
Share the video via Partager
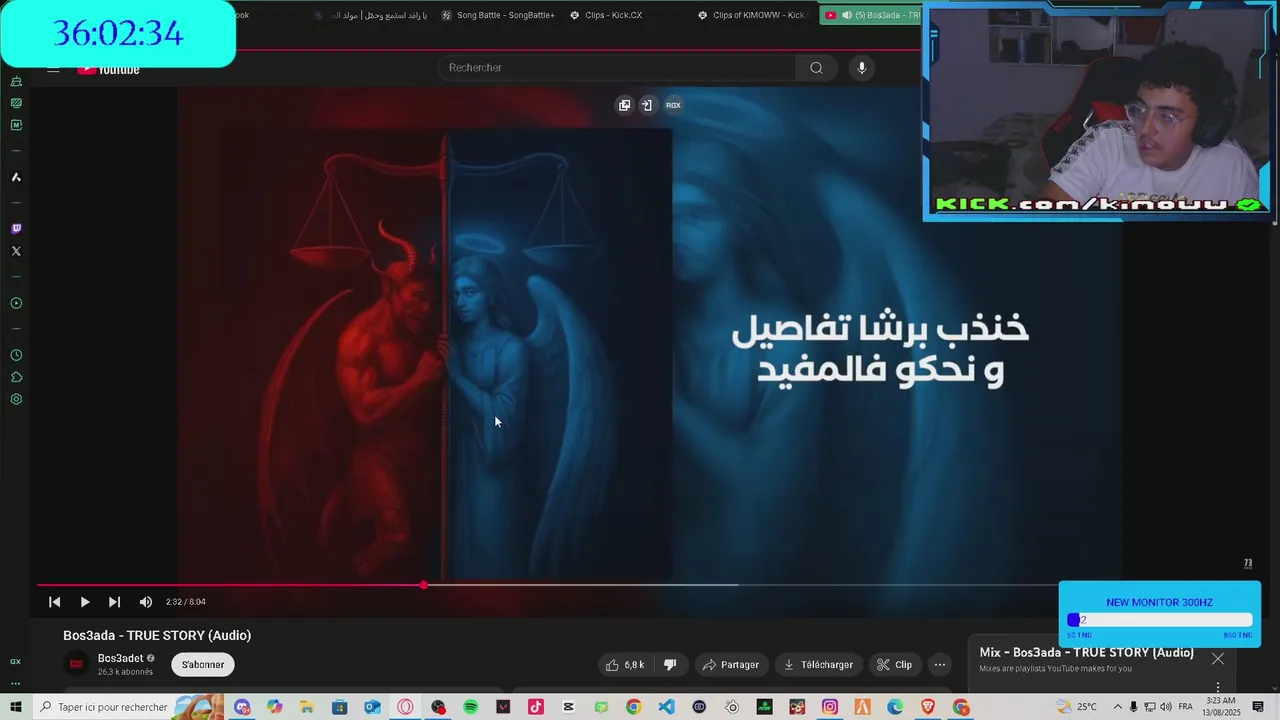point(731,665)
